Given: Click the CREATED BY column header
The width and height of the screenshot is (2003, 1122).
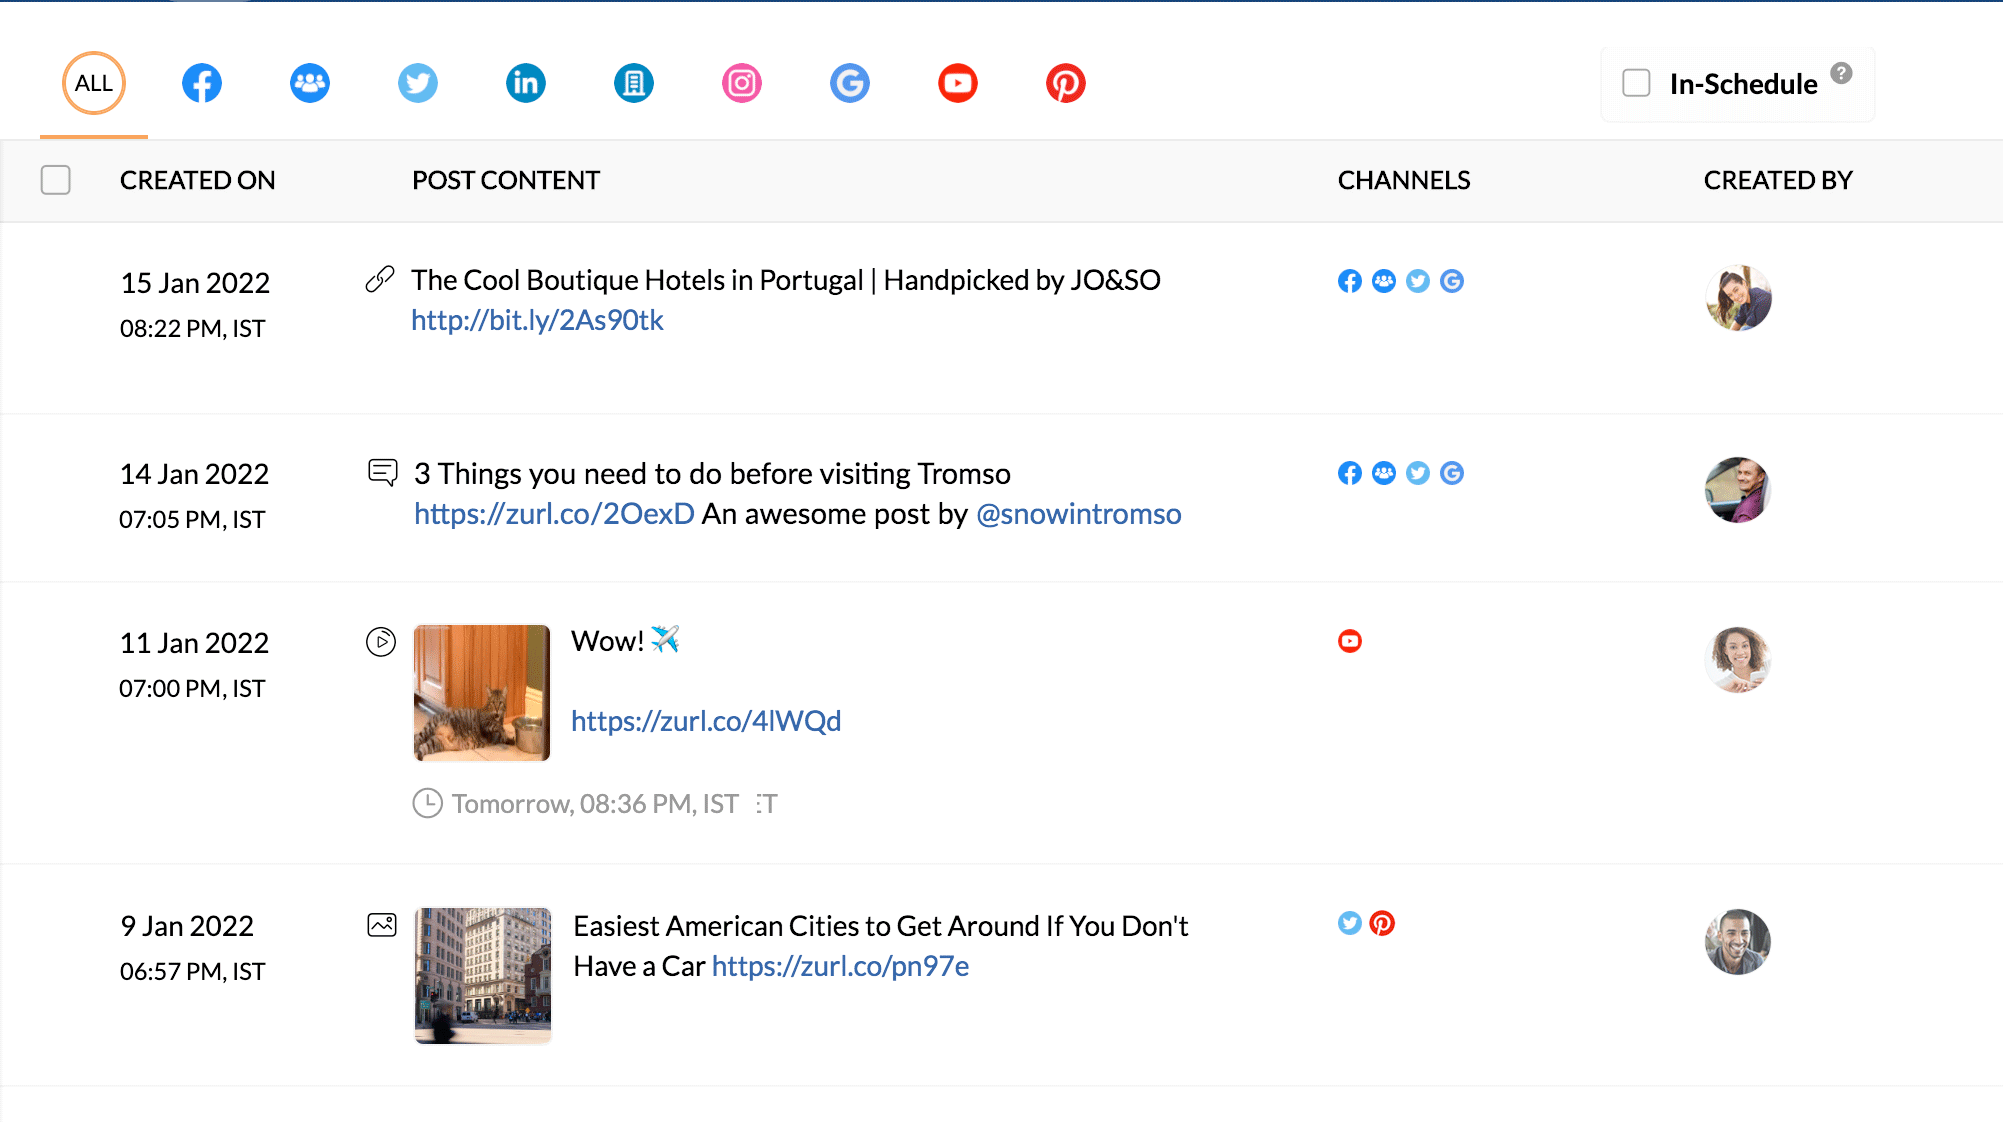Looking at the screenshot, I should [x=1778, y=180].
